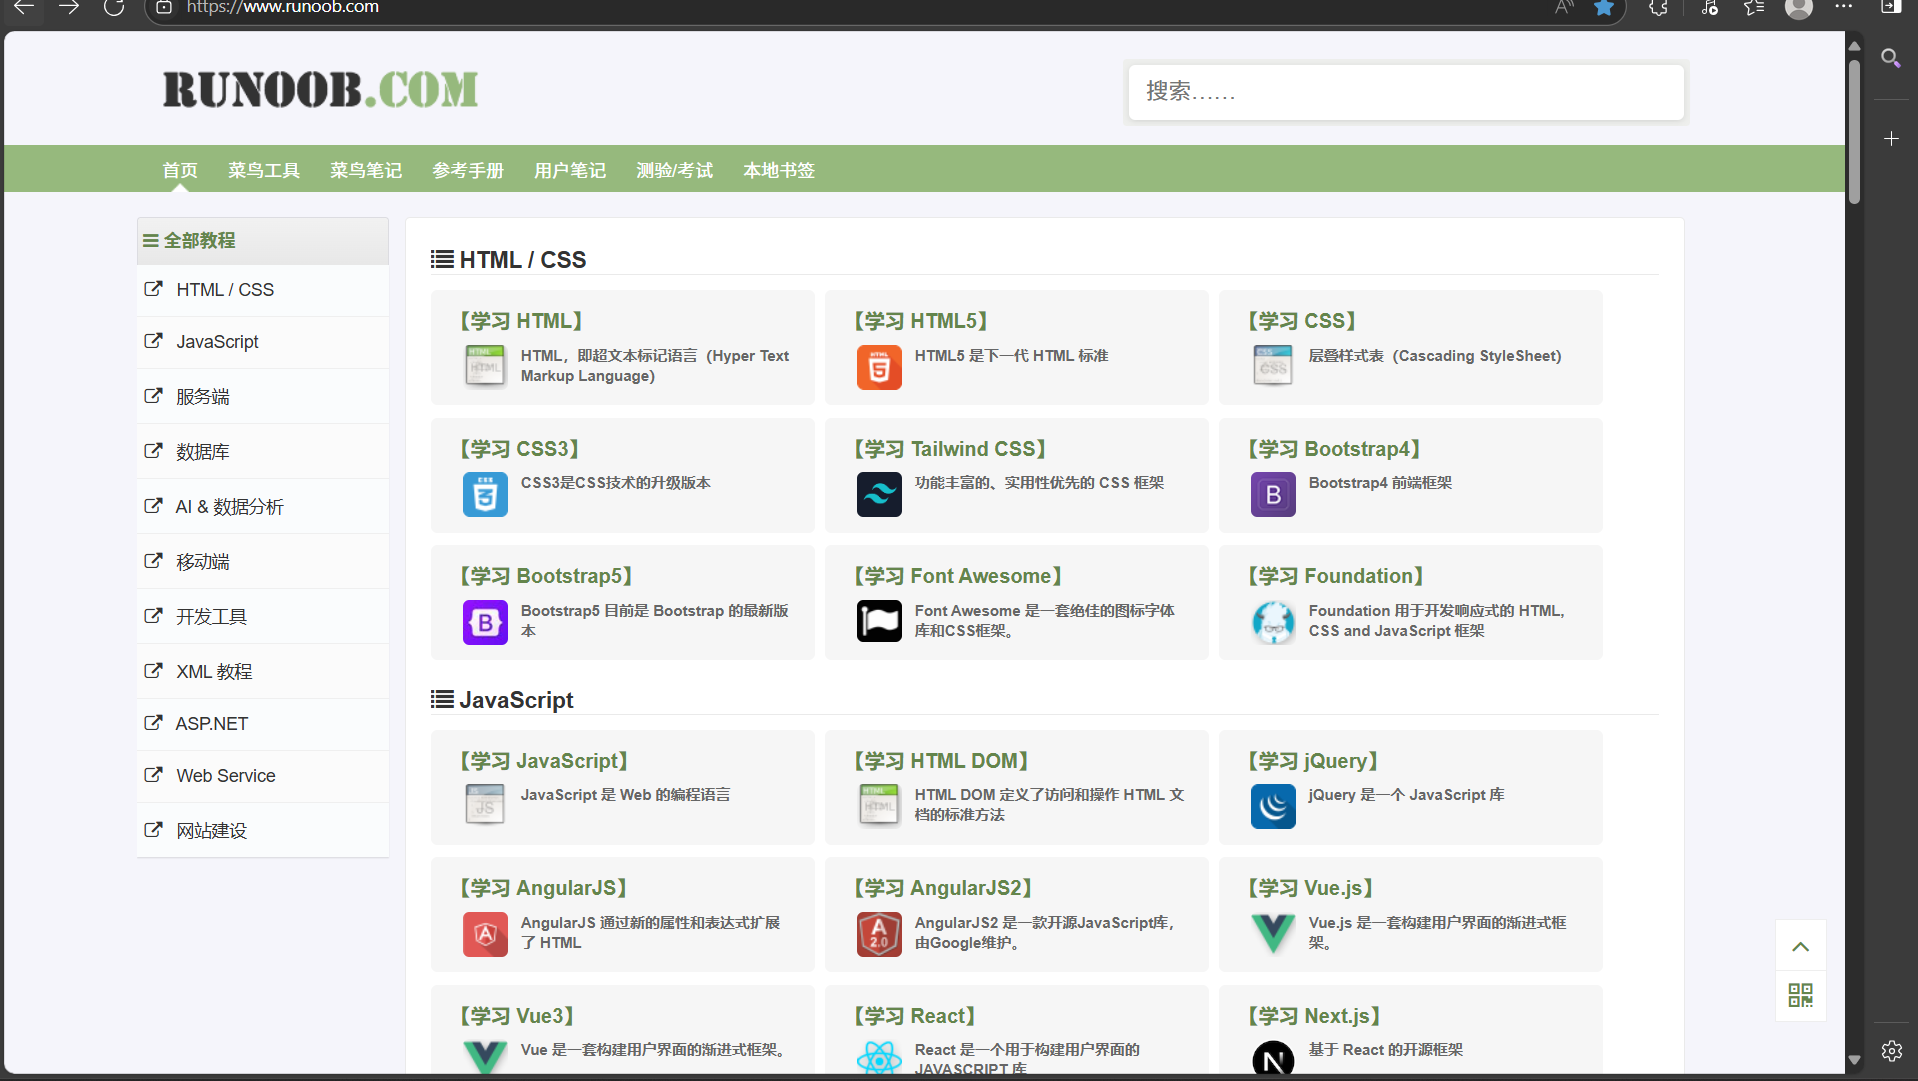Open the 首页 navigation tab
This screenshot has height=1081, width=1918.
(180, 170)
